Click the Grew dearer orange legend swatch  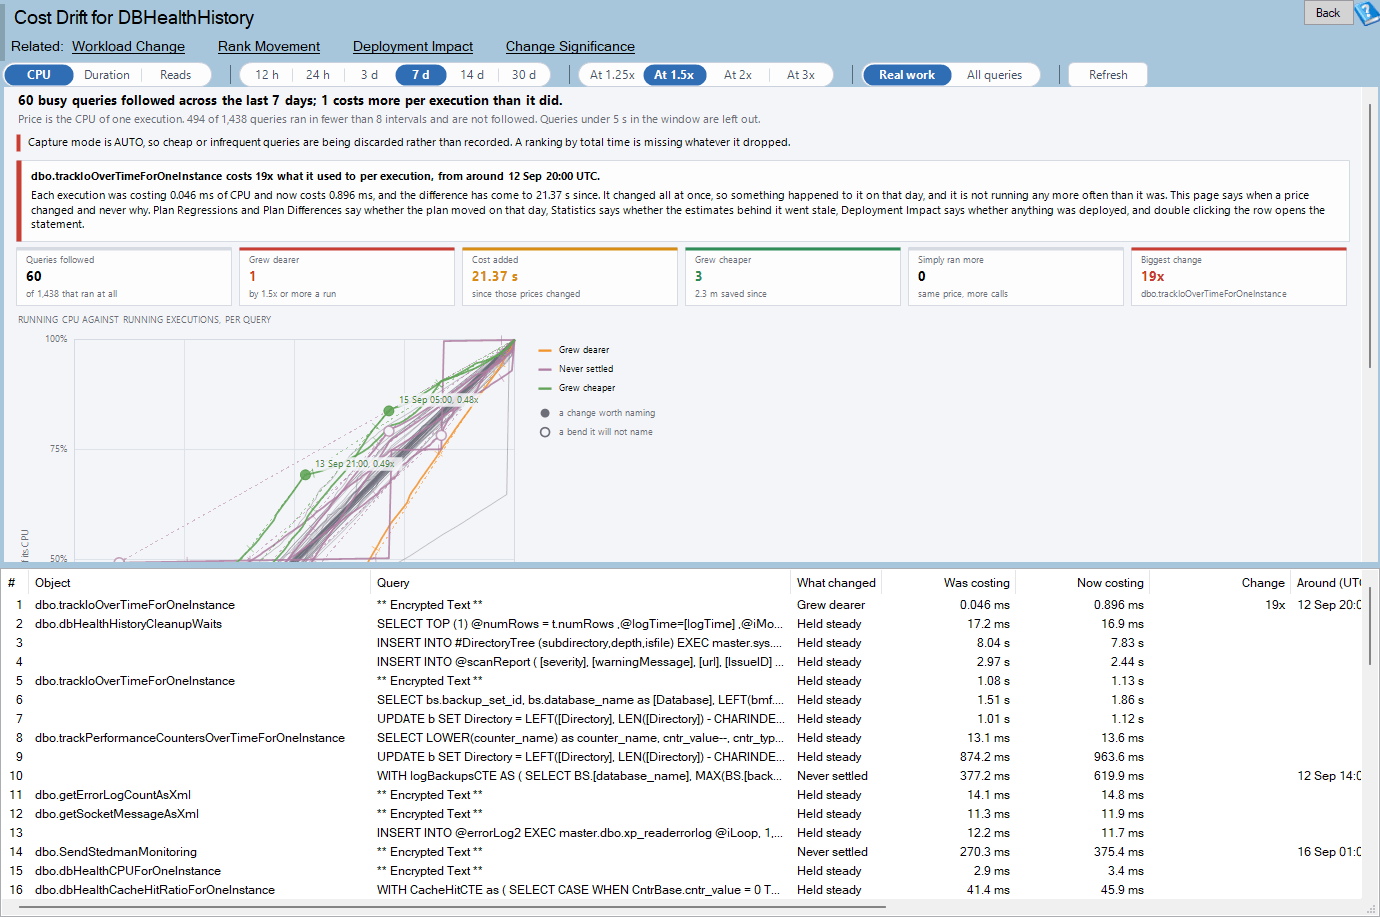point(545,350)
